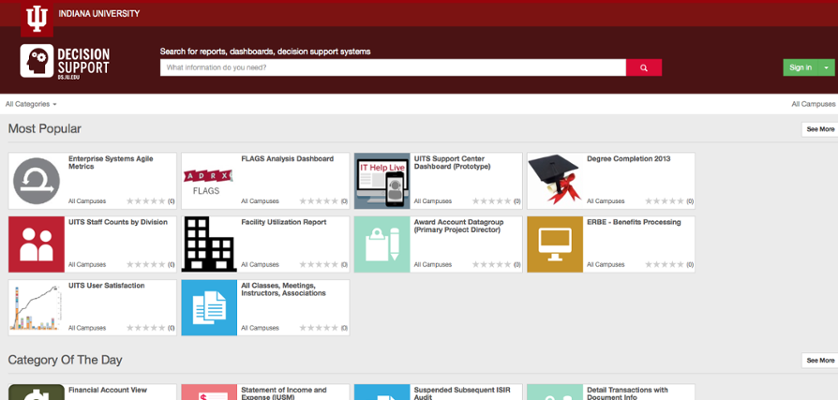Click the black building Facility Utilization icon
This screenshot has height=400, width=838.
210,244
